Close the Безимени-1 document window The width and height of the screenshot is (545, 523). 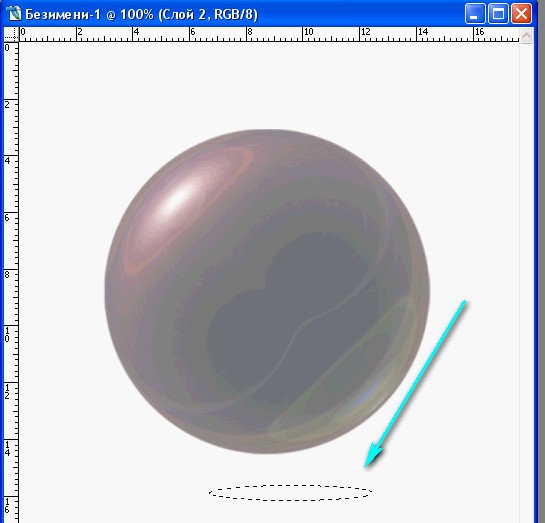point(521,14)
